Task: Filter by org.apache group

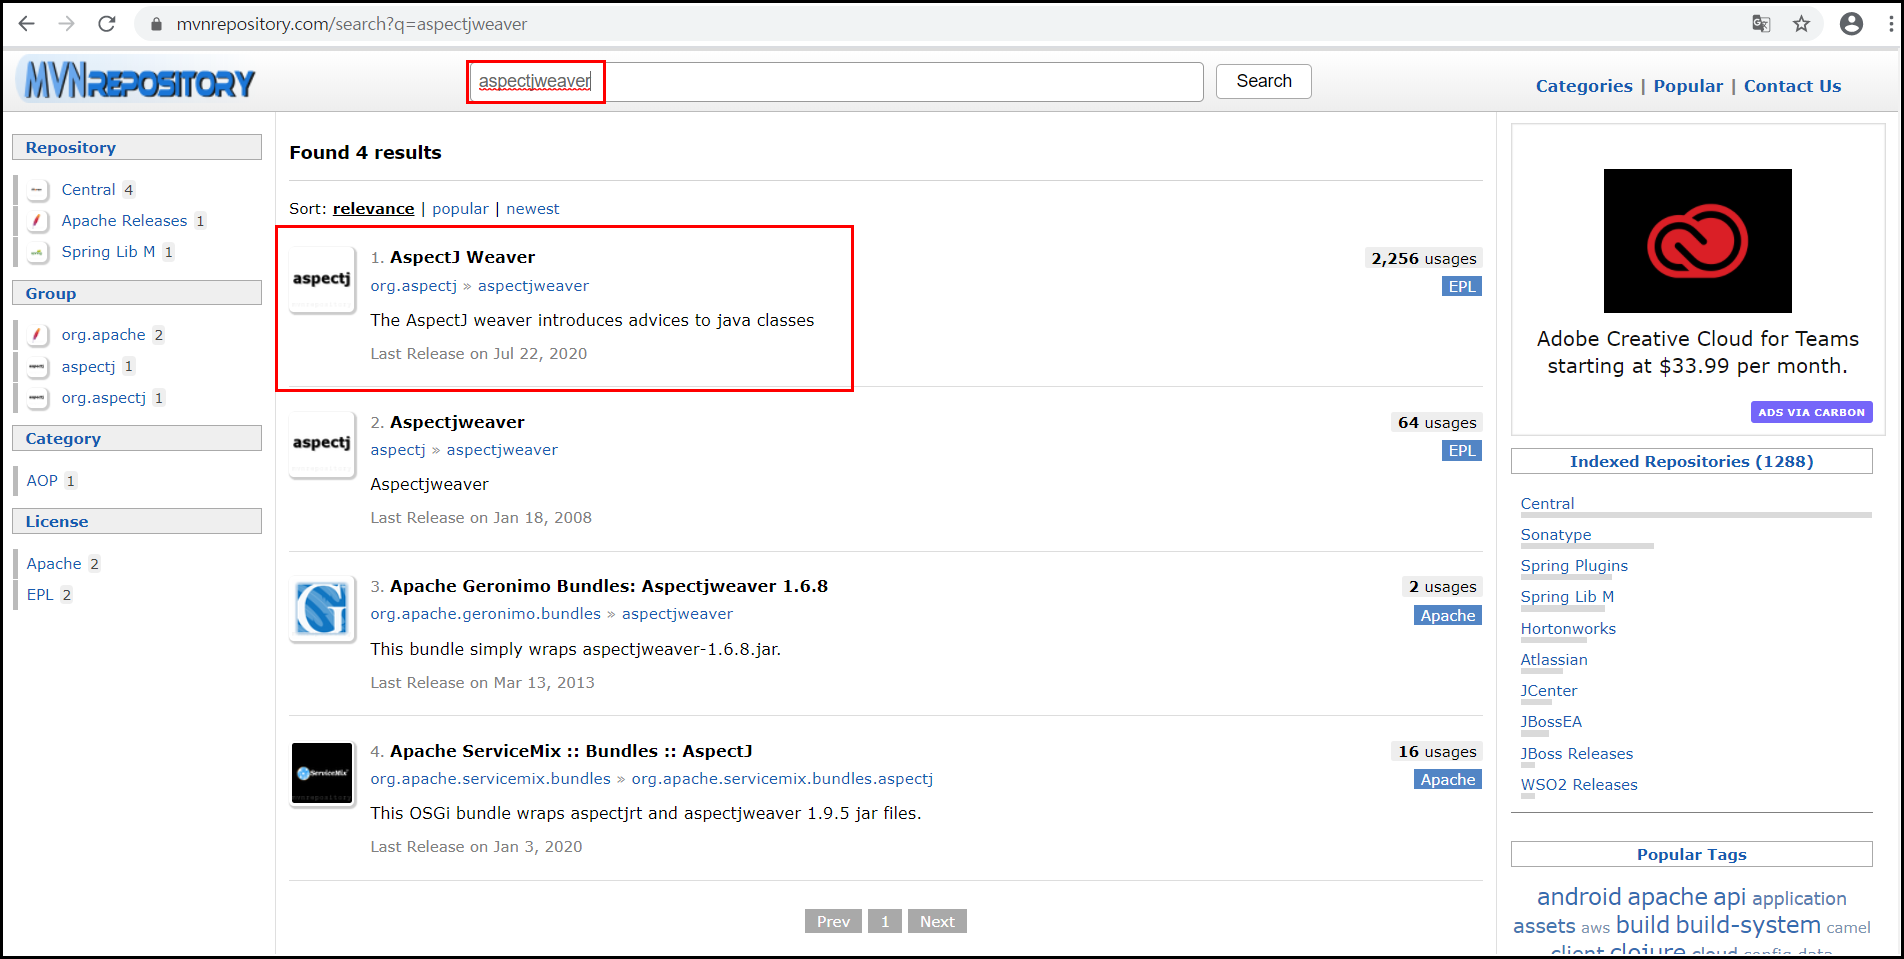Action: click(x=103, y=335)
